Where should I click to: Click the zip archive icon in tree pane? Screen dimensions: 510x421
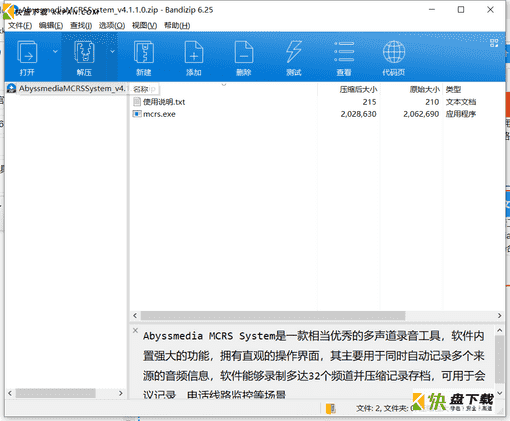(12, 88)
